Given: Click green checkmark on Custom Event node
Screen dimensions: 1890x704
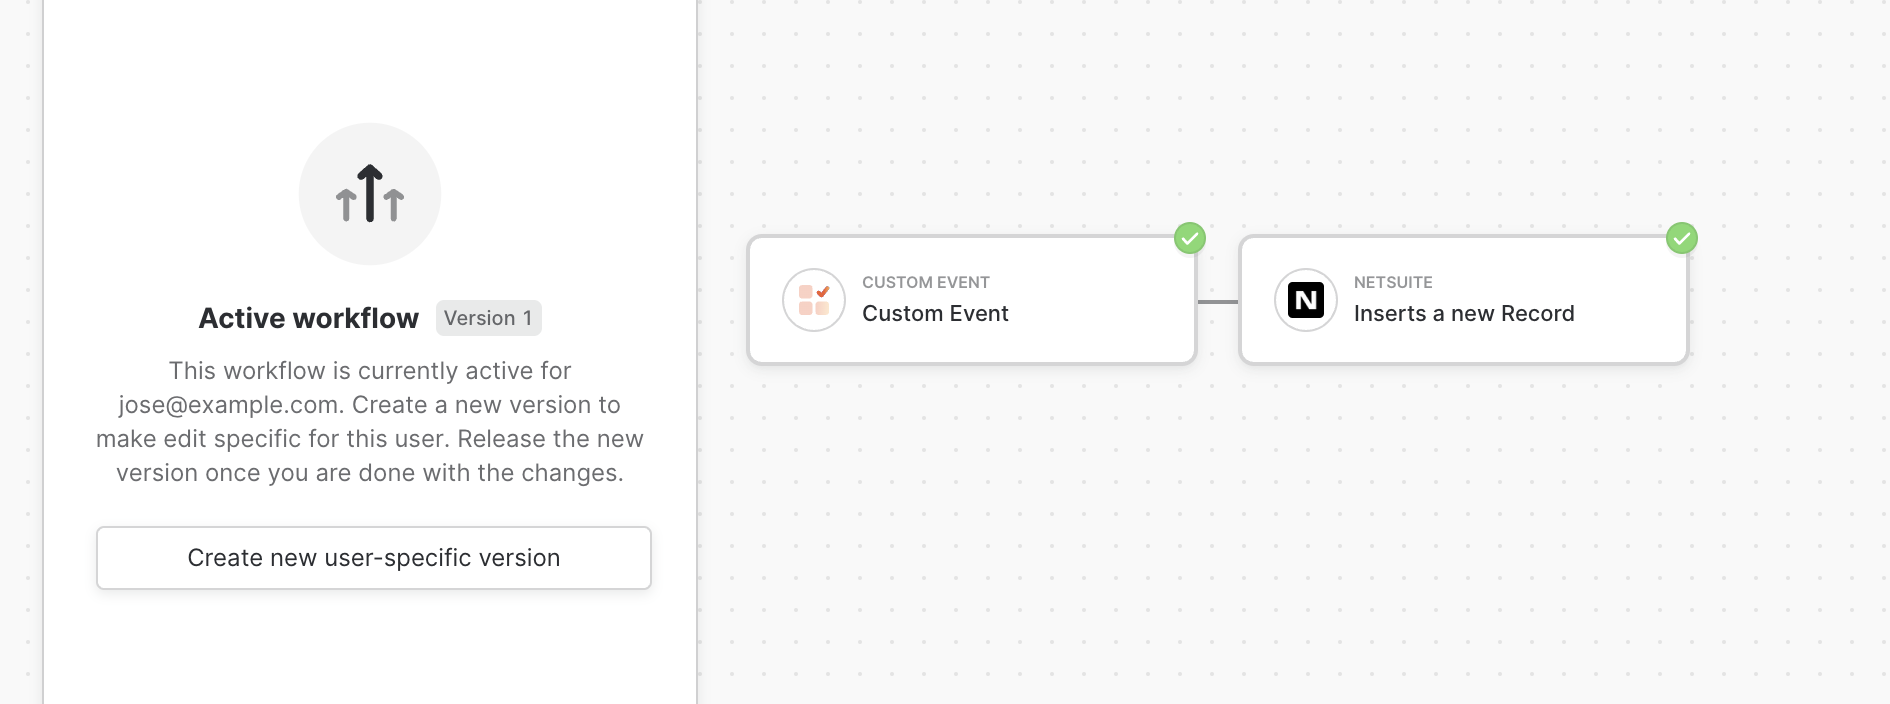Looking at the screenshot, I should tap(1190, 238).
